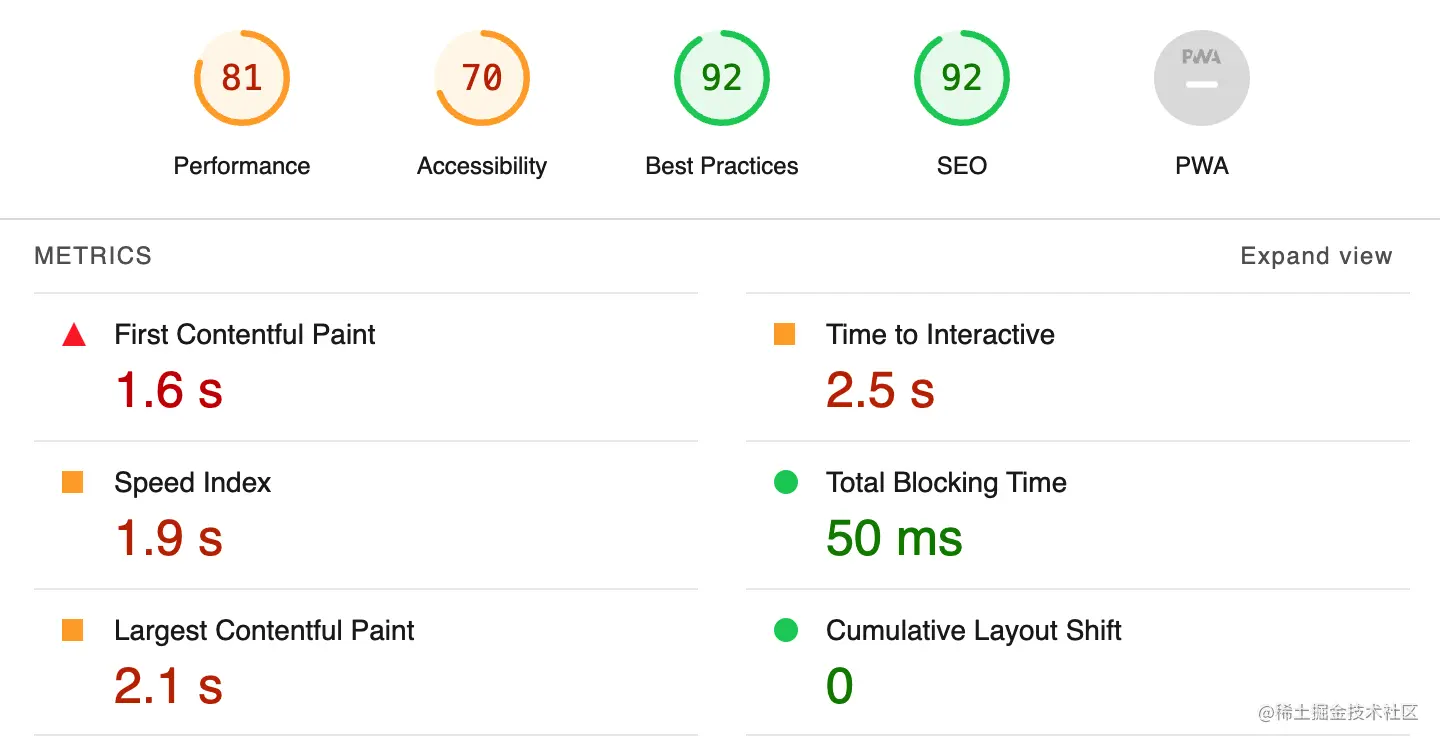Viewport: 1440px width, 744px height.
Task: Jump to the Accessibility category label
Action: tap(481, 166)
